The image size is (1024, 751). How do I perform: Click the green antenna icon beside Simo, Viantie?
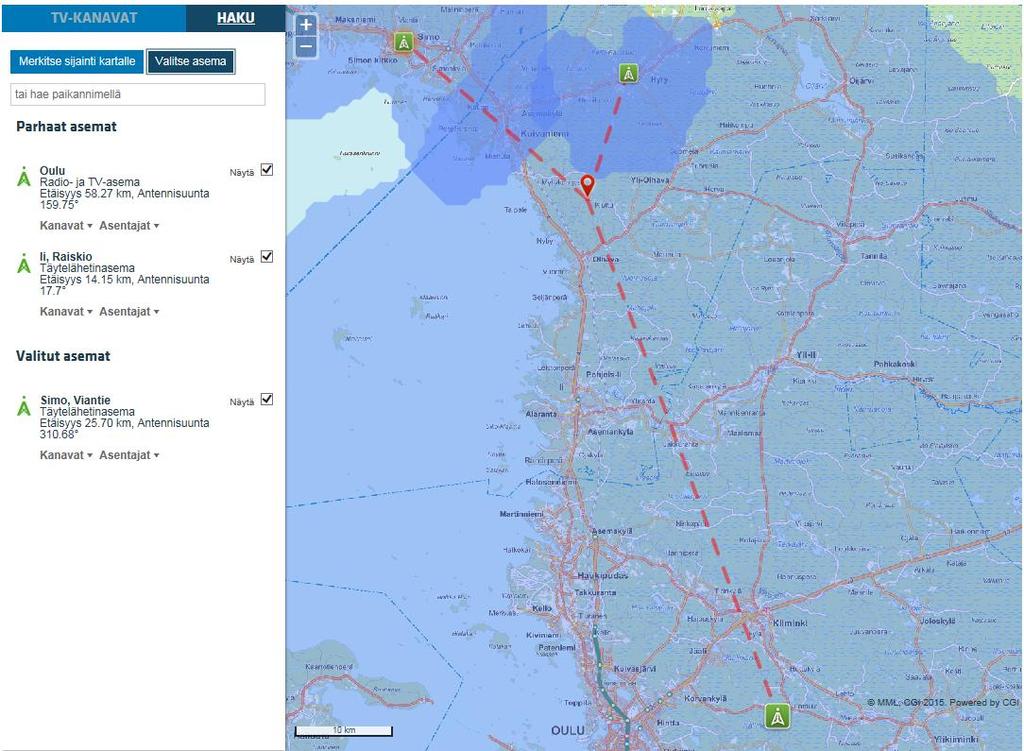click(x=24, y=406)
